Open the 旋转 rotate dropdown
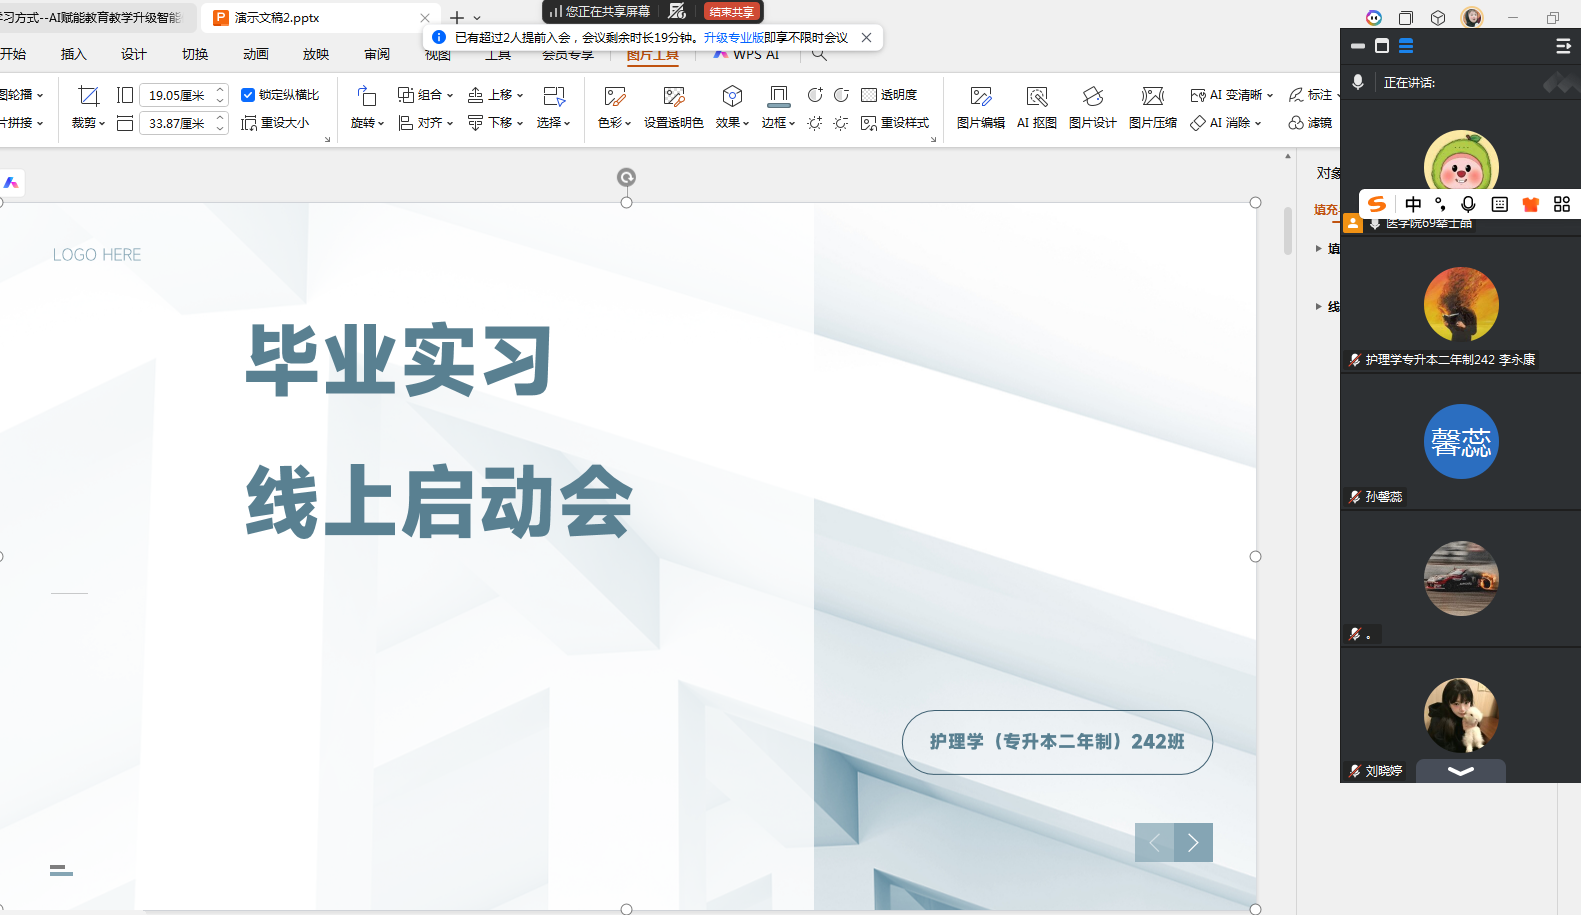 pyautogui.click(x=367, y=123)
